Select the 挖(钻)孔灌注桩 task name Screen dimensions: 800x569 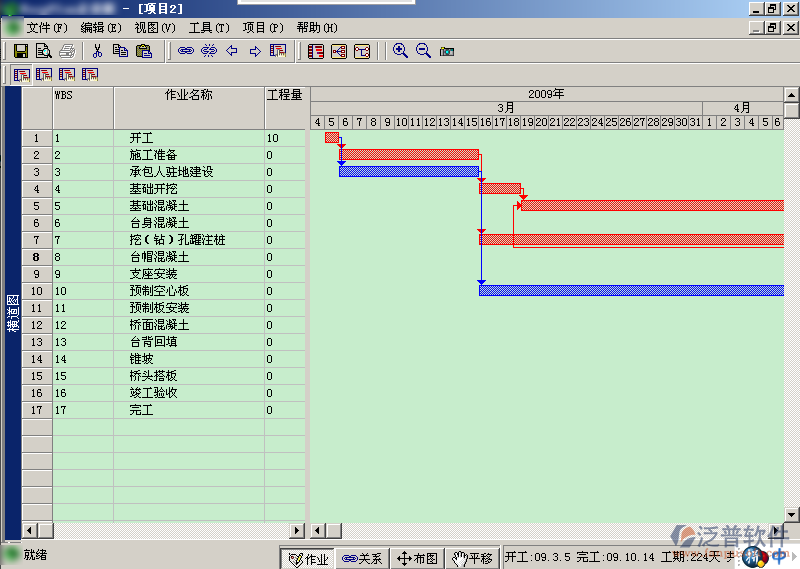tap(189, 240)
